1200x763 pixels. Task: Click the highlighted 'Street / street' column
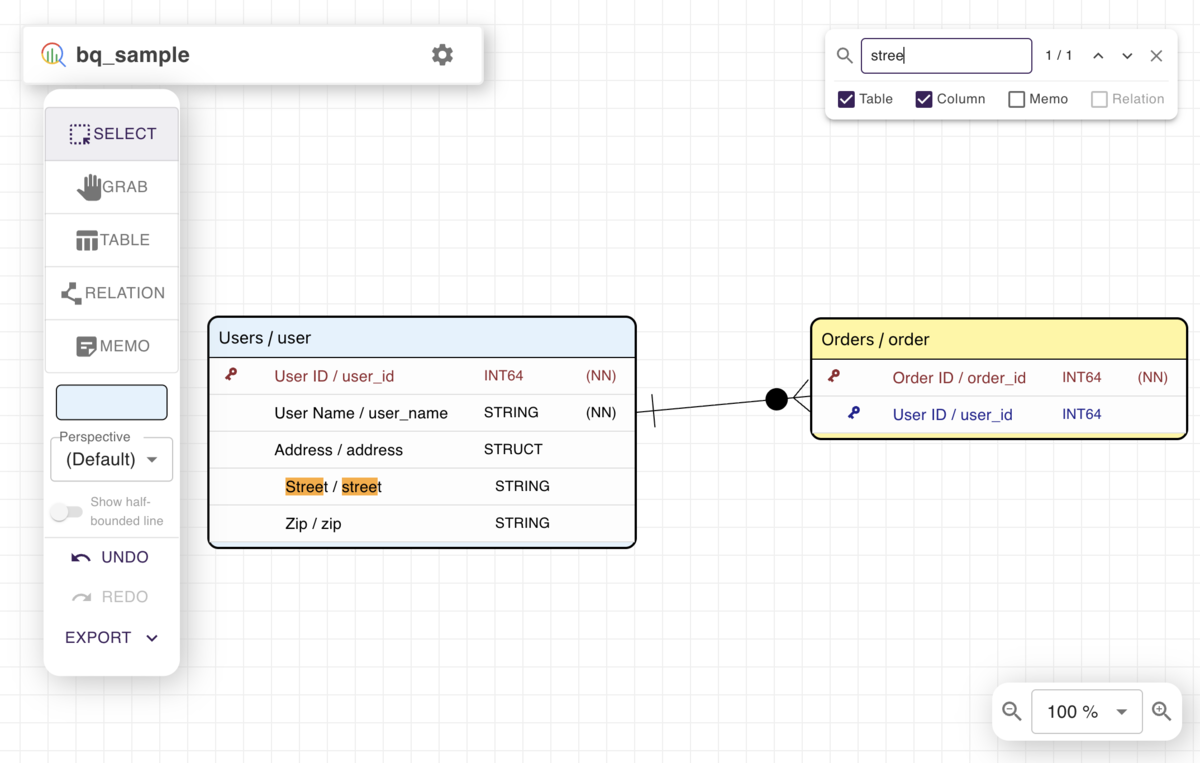point(333,487)
